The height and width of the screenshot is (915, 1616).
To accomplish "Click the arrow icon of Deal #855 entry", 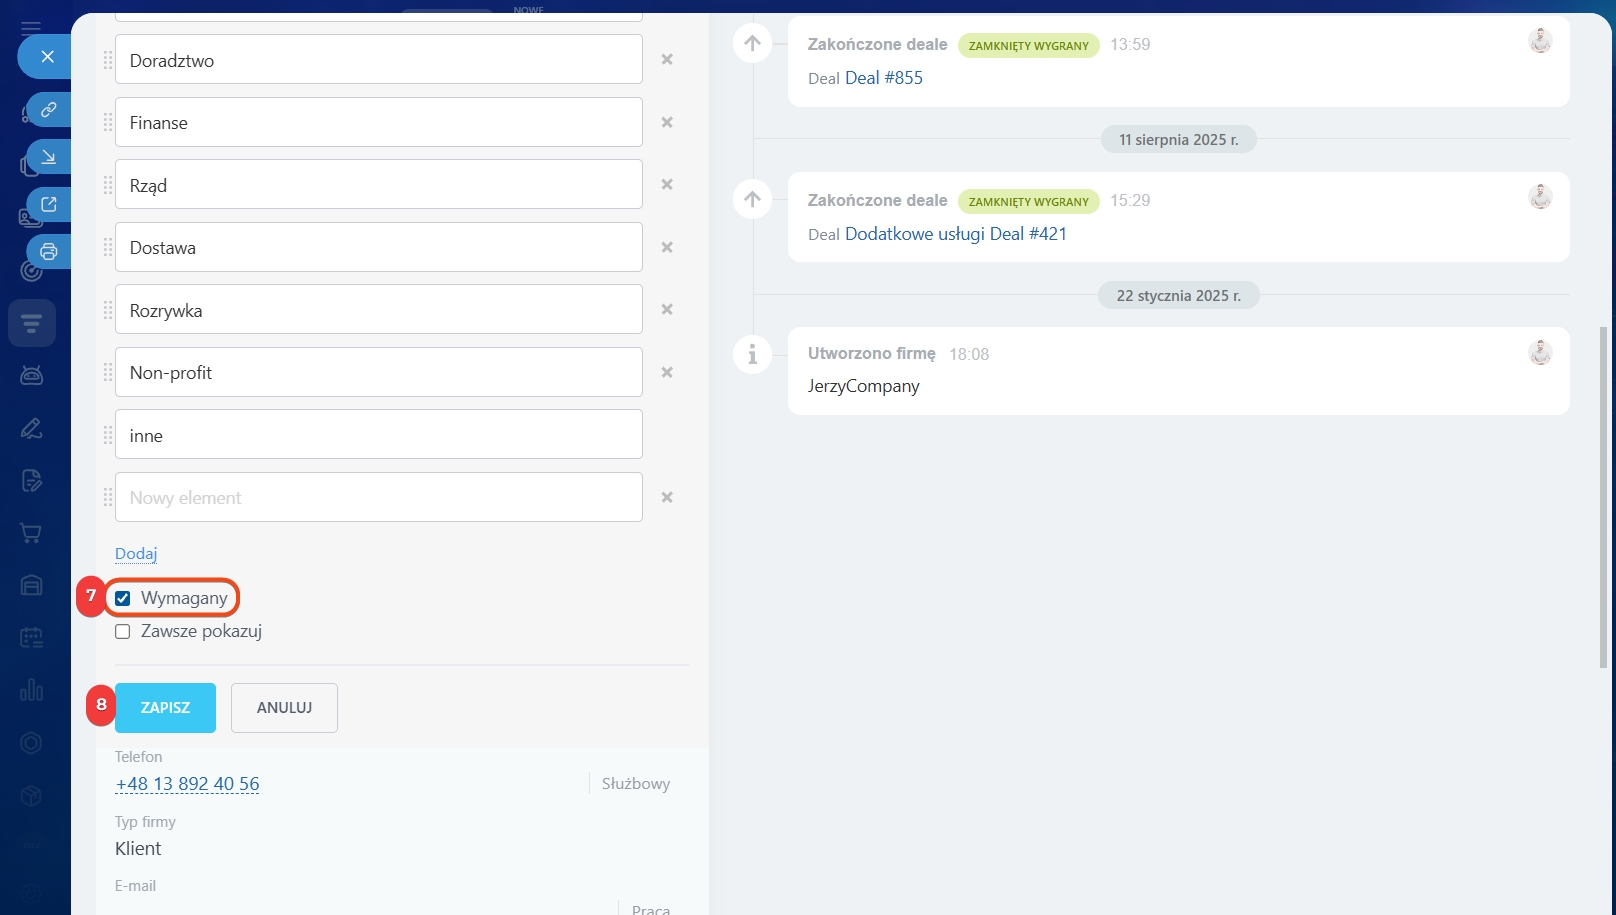I will [753, 43].
